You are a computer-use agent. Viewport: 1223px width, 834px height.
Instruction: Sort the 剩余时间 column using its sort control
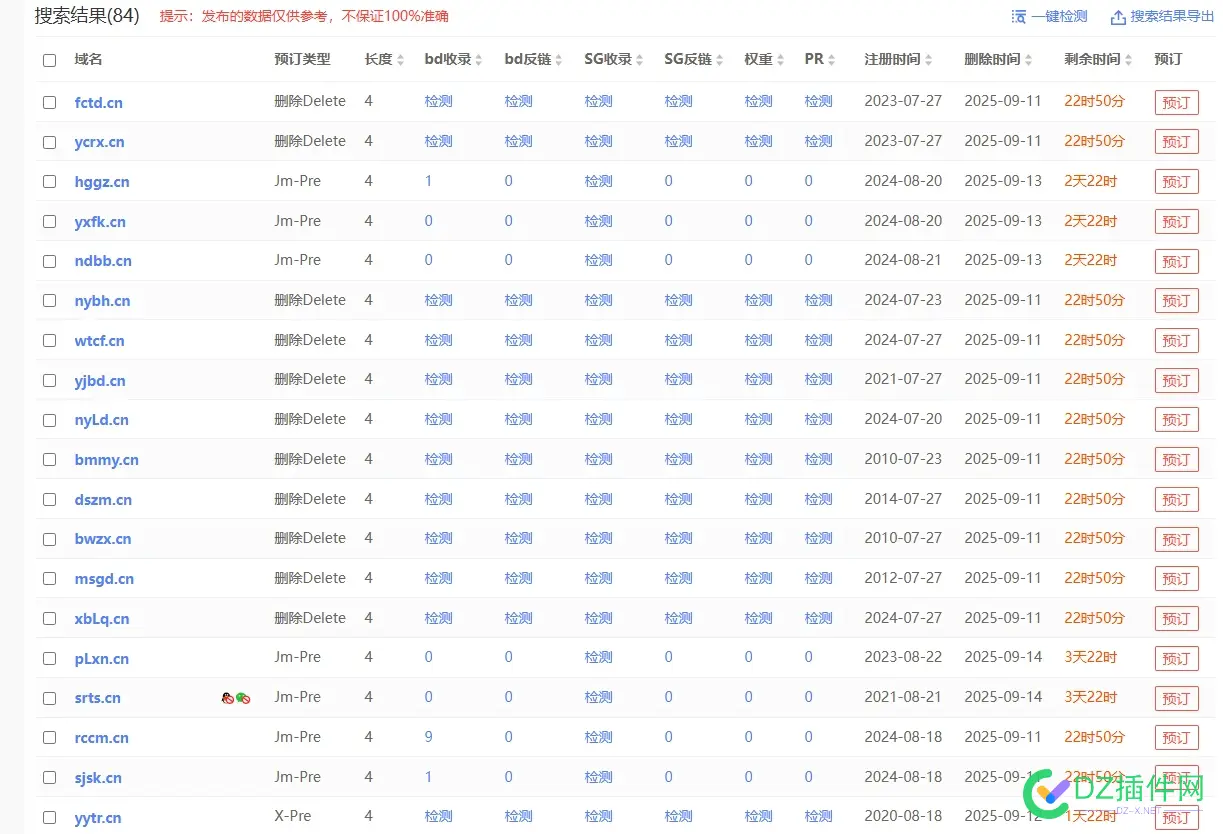[x=1128, y=59]
